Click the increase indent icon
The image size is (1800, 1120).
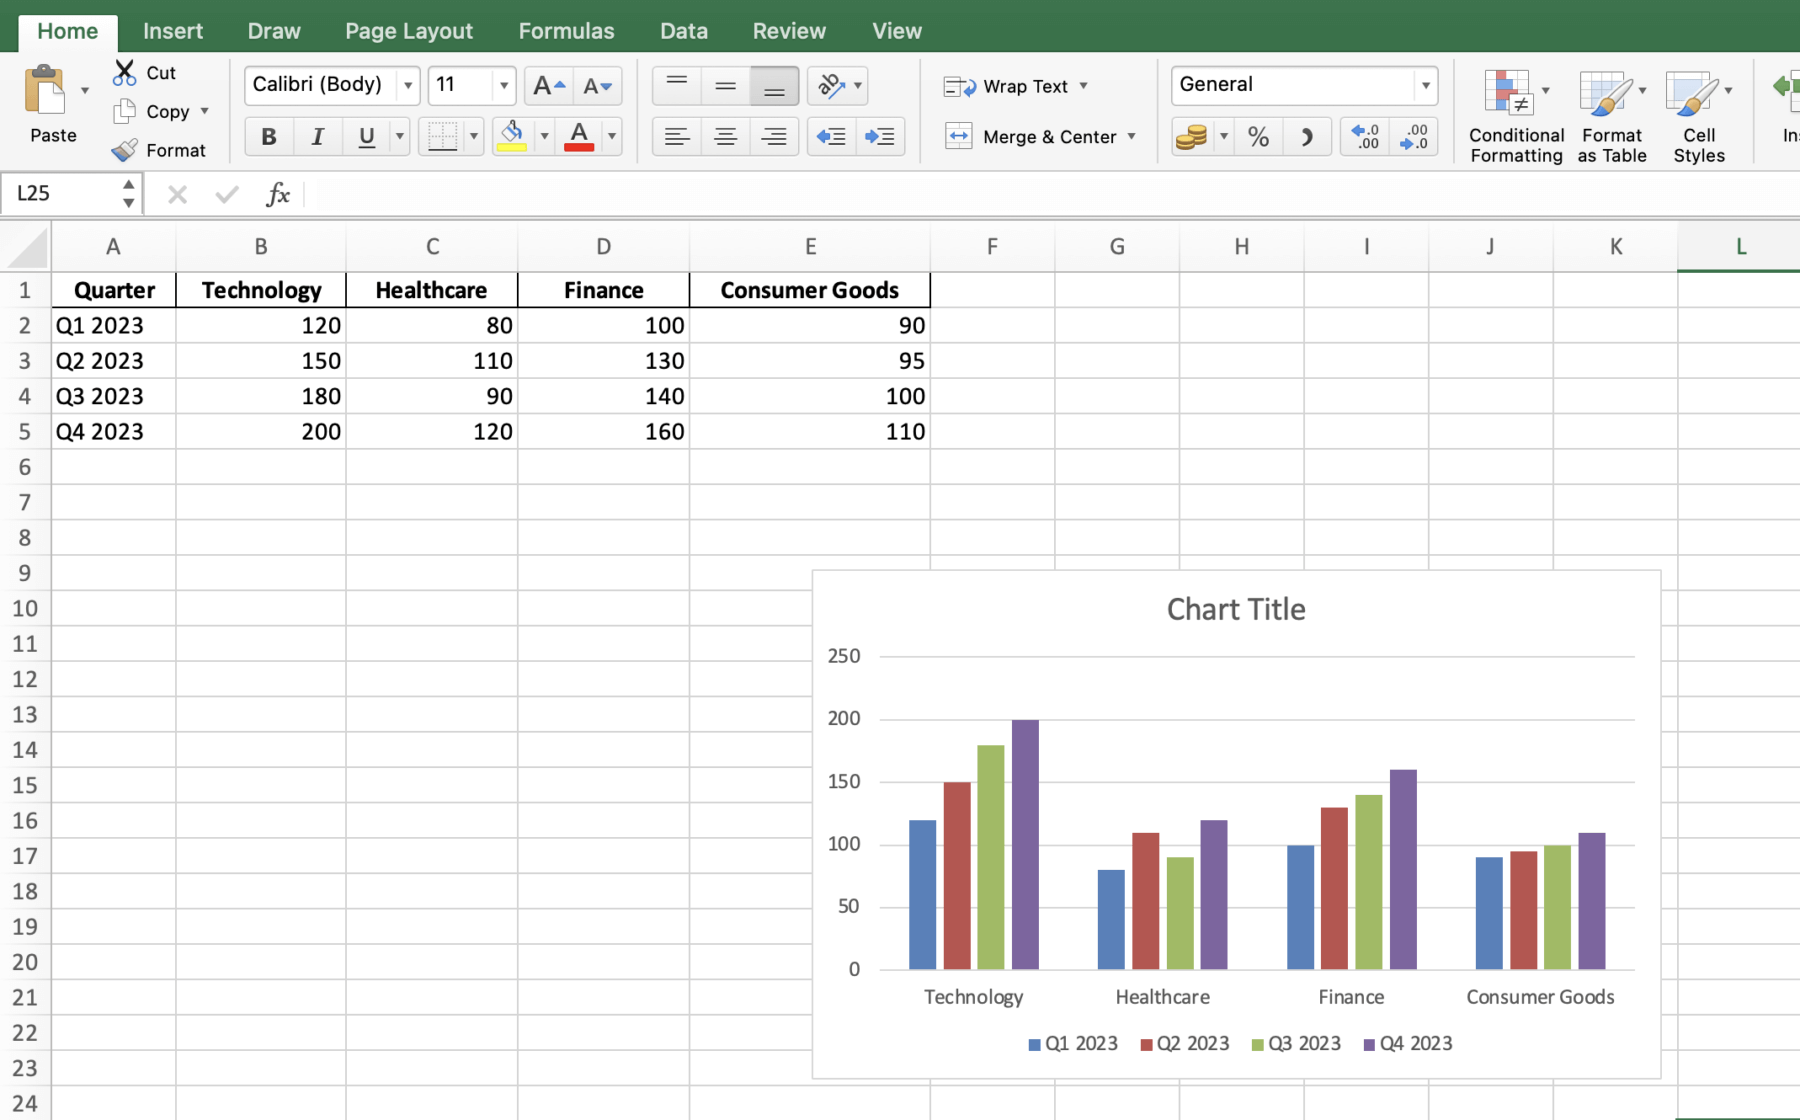coord(879,137)
